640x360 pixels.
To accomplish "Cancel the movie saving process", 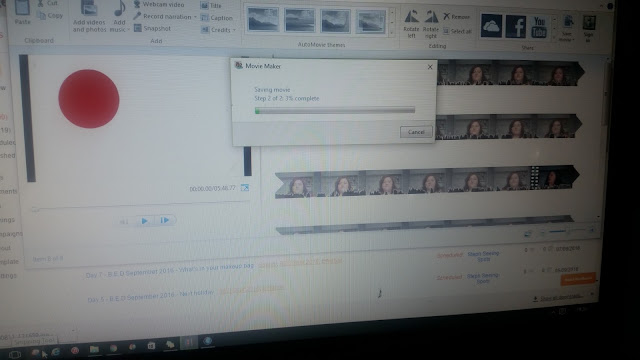I will point(416,132).
